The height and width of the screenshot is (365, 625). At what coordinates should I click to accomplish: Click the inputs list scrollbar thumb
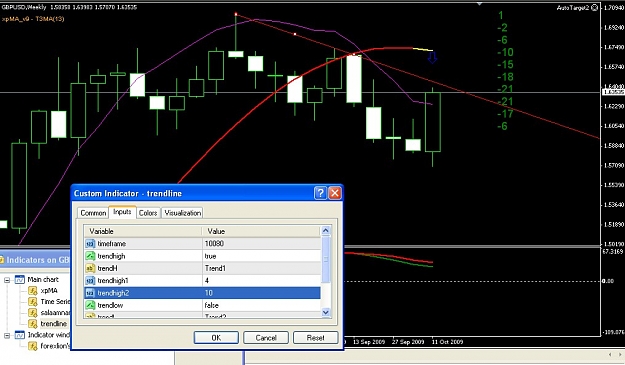(x=326, y=259)
